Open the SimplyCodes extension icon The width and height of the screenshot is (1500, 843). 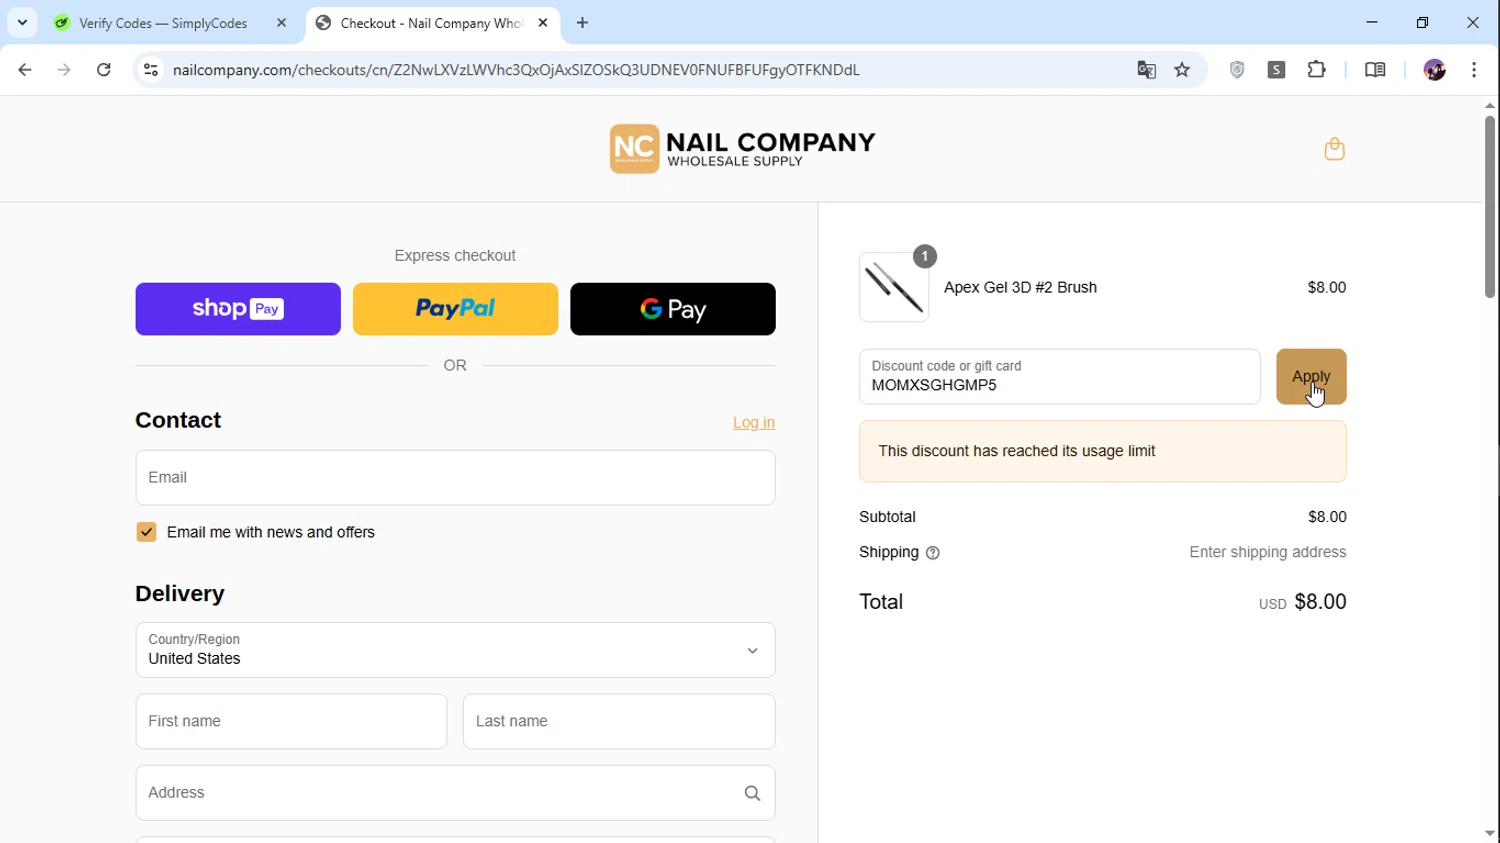point(1277,70)
